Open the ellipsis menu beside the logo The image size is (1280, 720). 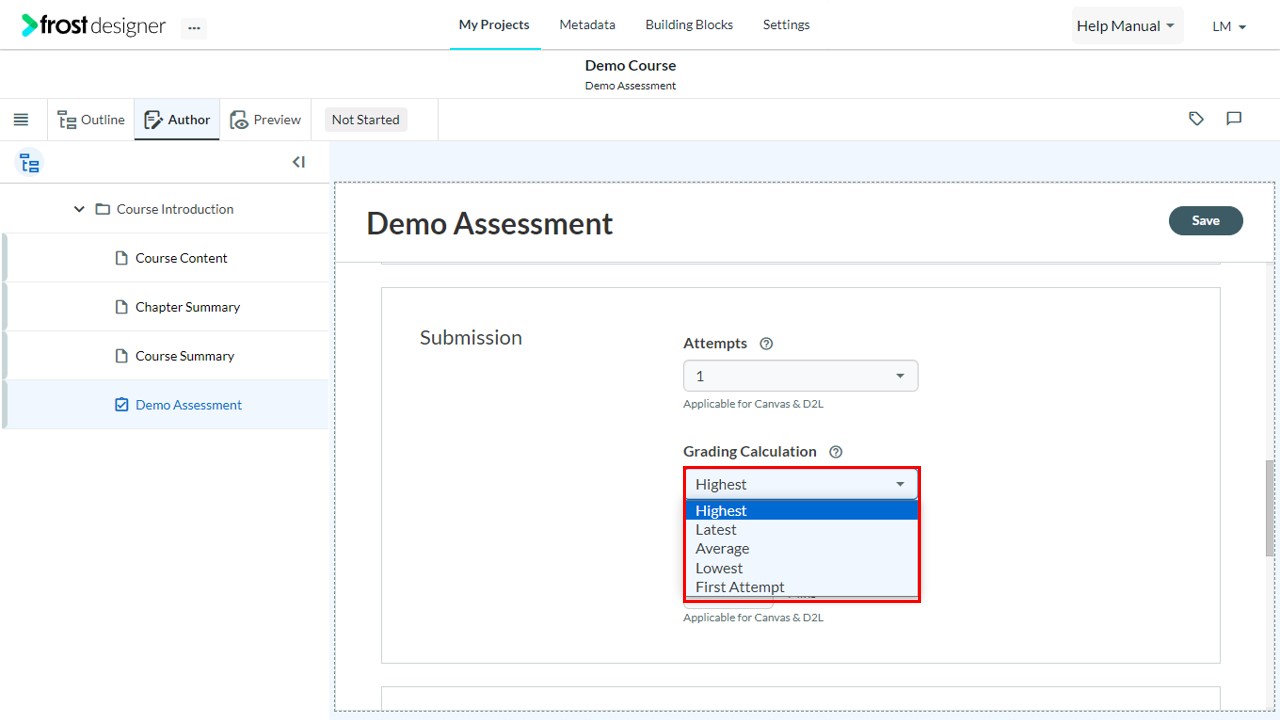pos(194,28)
